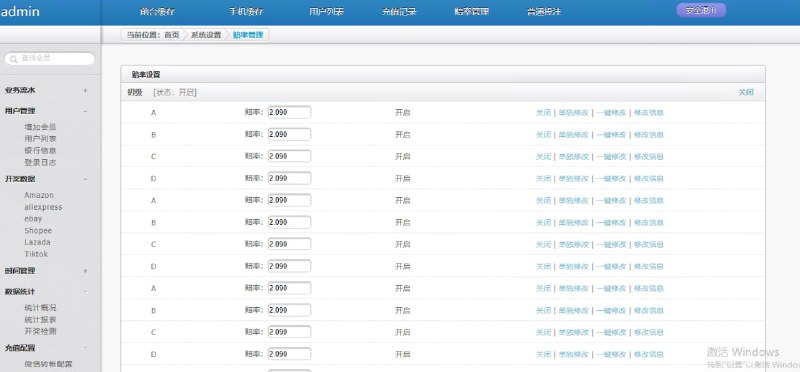The width and height of the screenshot is (800, 372).
Task: Click 单独修改 in the second D row
Action: pos(573,266)
